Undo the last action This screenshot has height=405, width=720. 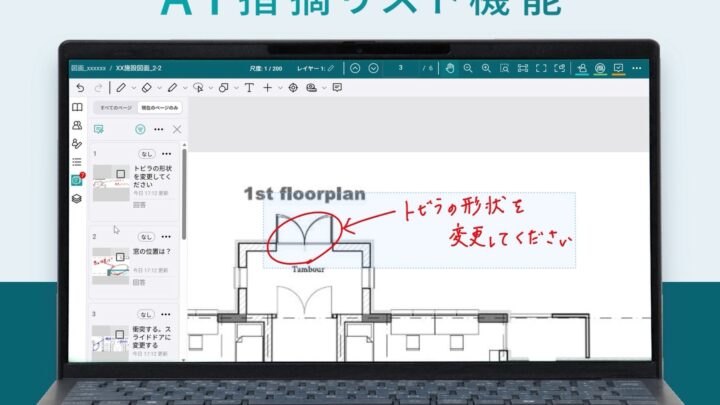coord(80,88)
